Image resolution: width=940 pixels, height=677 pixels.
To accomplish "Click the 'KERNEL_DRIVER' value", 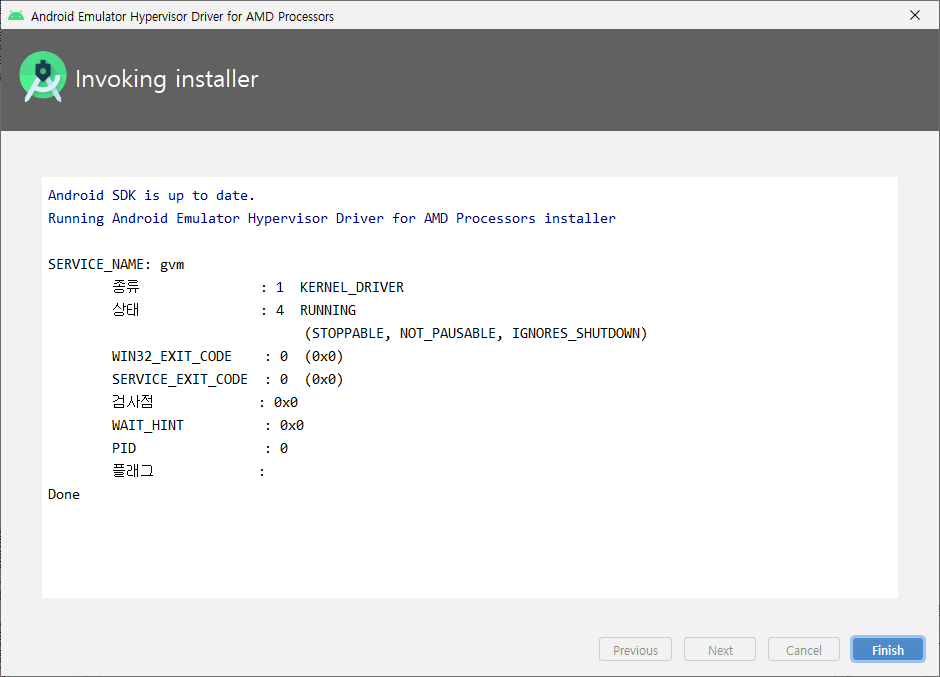I will (x=352, y=287).
